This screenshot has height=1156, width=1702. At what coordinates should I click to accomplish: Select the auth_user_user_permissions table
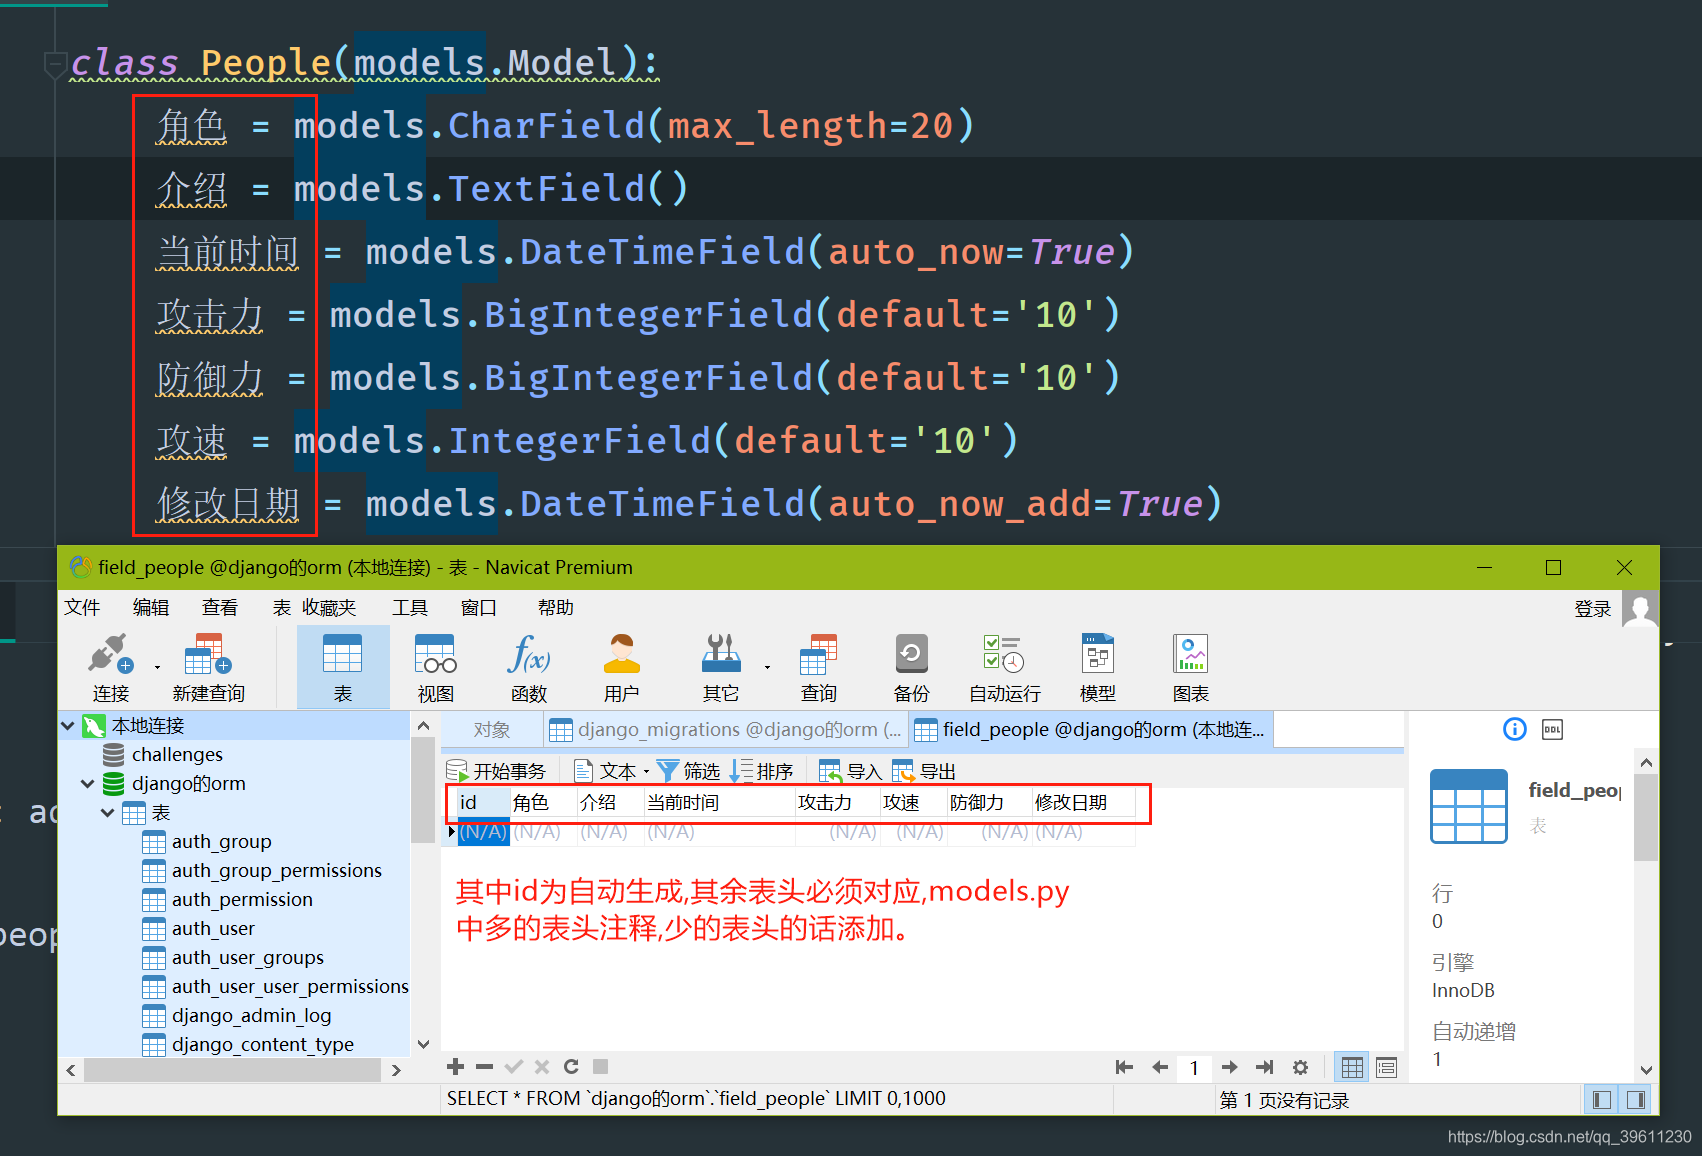pos(290,986)
